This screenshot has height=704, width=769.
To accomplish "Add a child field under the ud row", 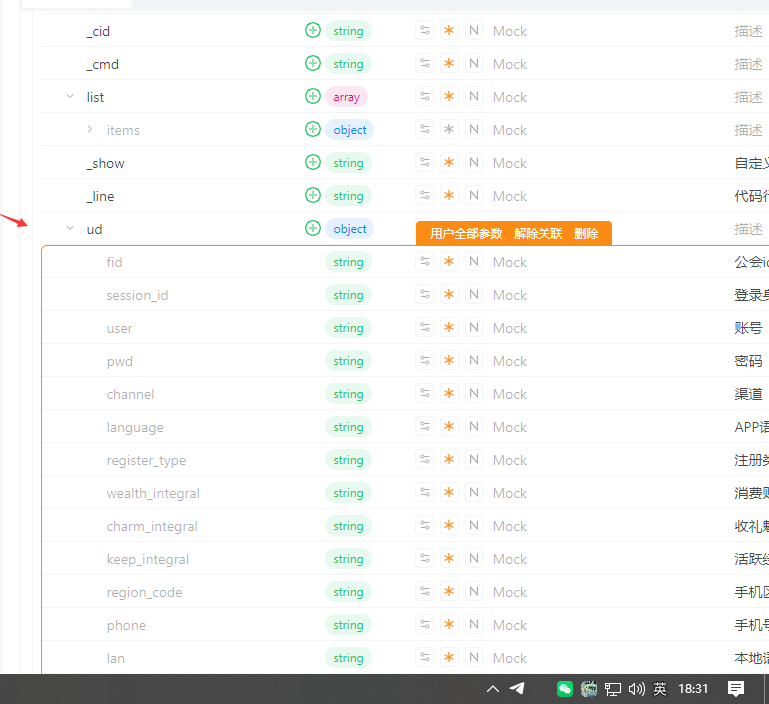I will [x=313, y=229].
